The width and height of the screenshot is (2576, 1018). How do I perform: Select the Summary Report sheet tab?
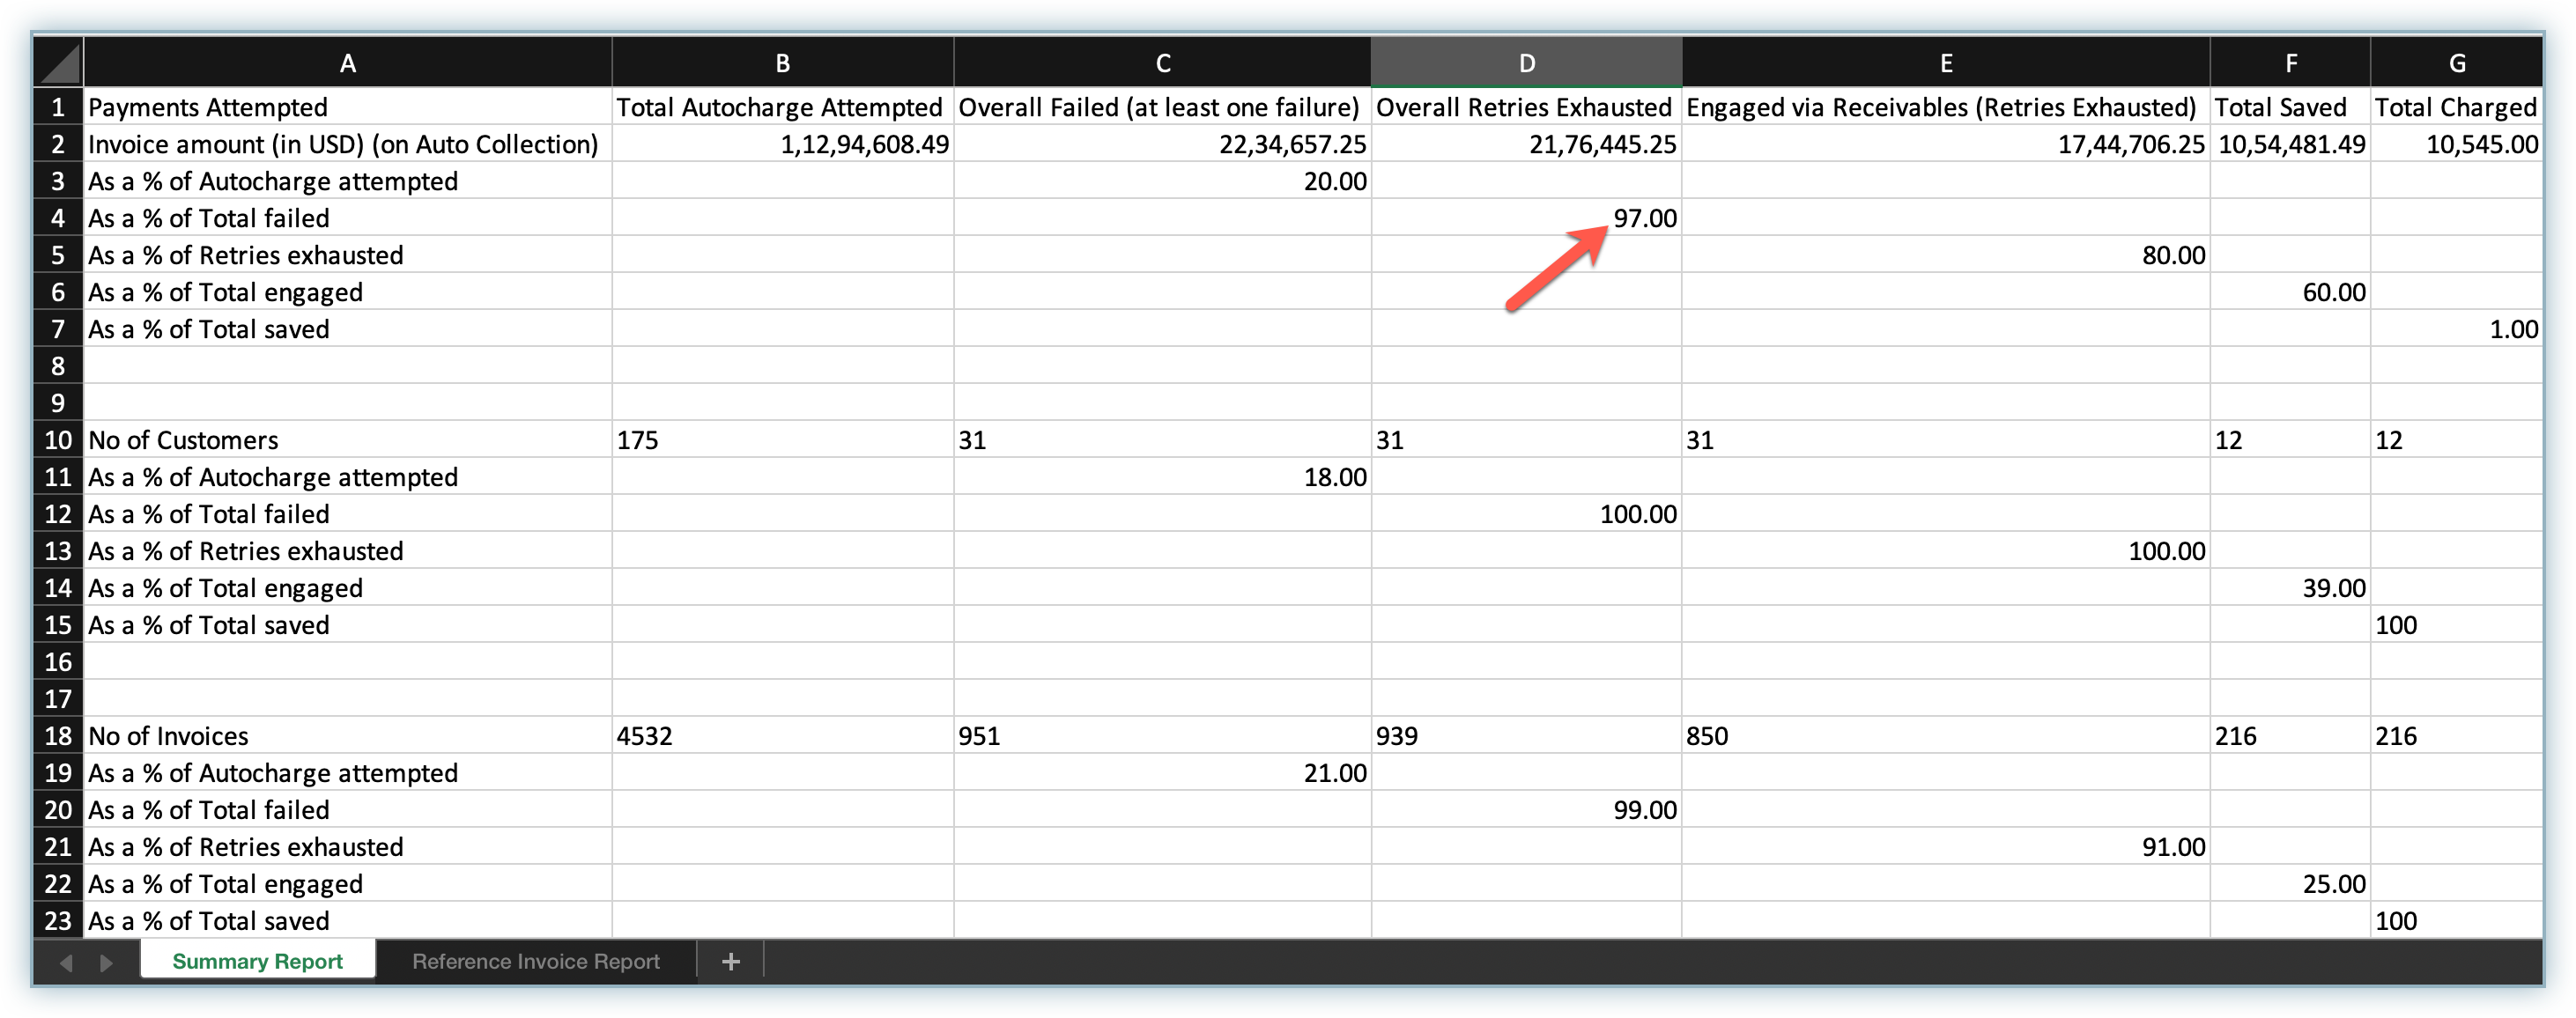[257, 961]
